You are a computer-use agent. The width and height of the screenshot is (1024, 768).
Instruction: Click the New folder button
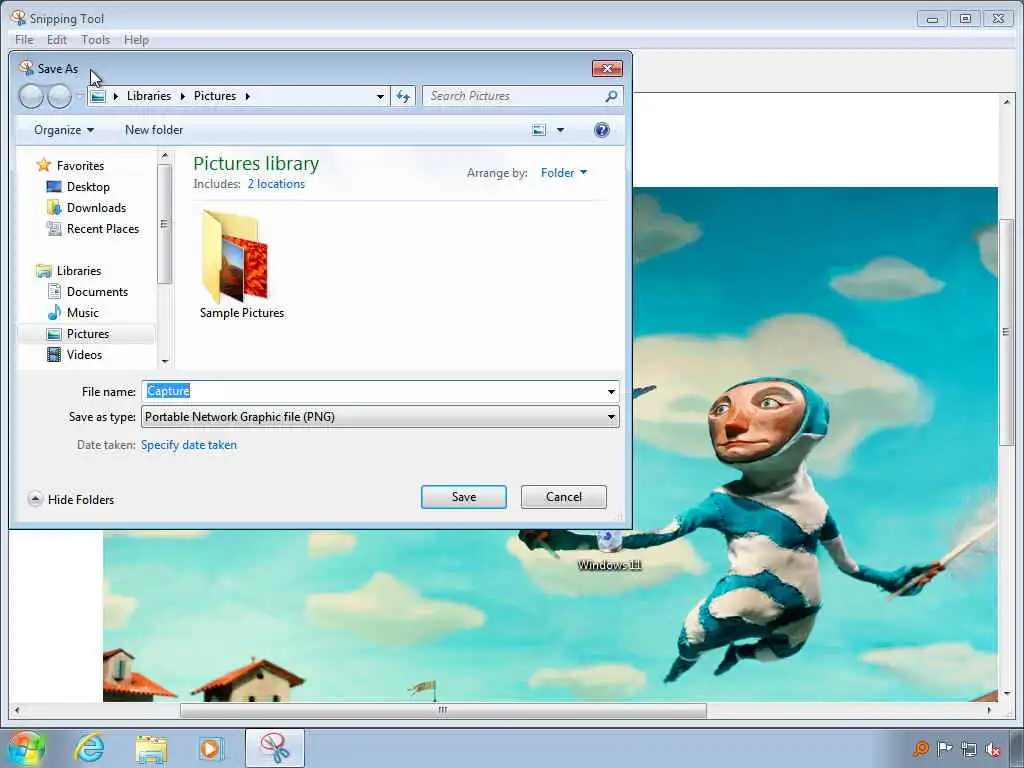(154, 130)
